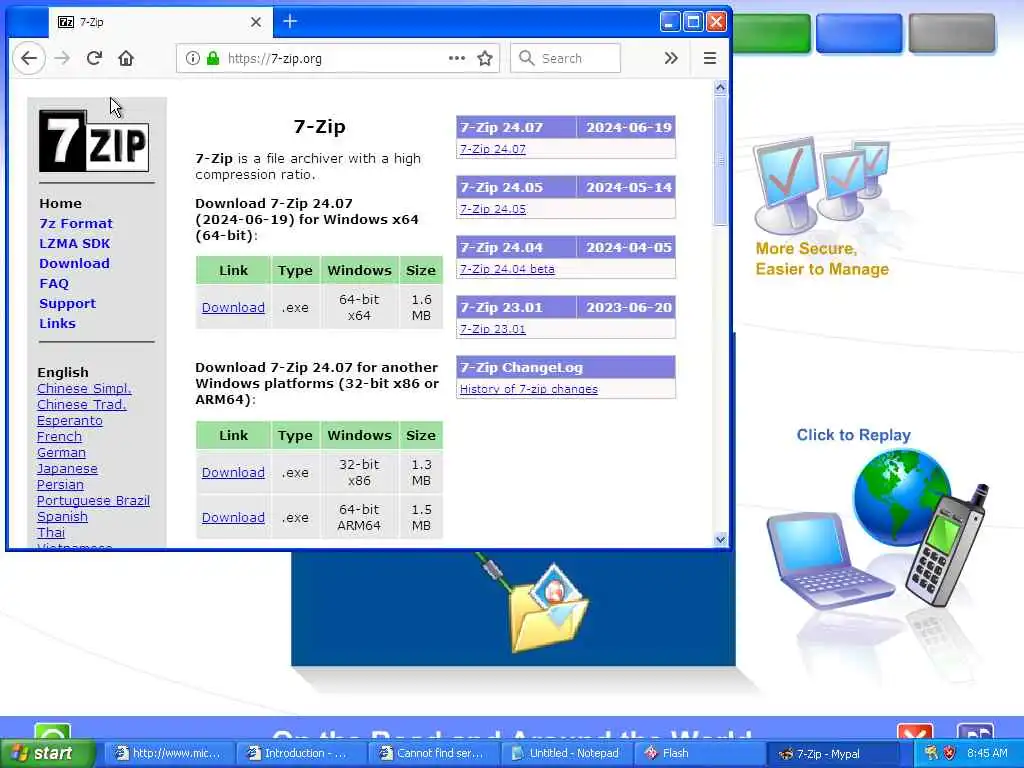This screenshot has width=1024, height=768.
Task: Click the address bar URL field
Action: click(336, 58)
